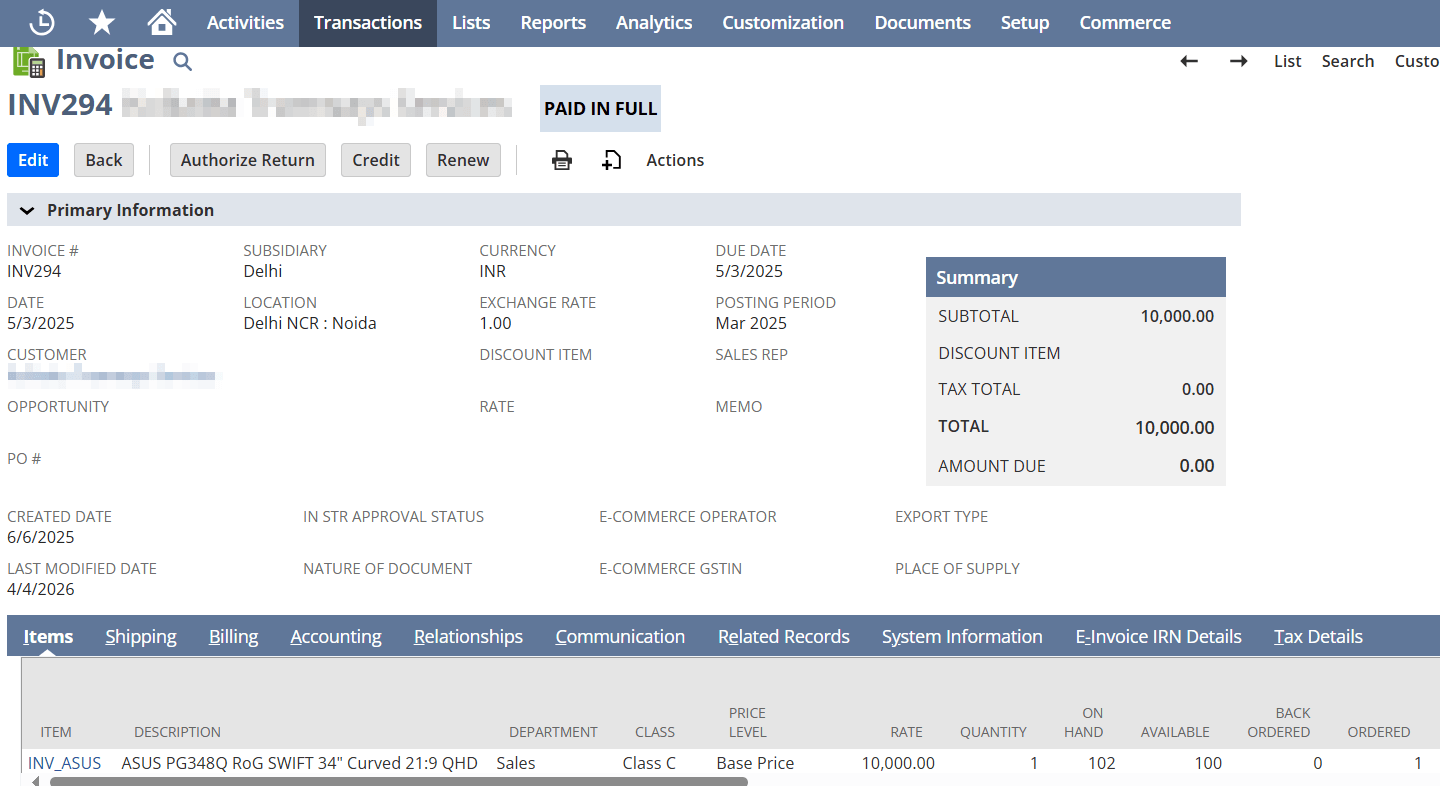This screenshot has height=786, width=1440.
Task: Open the Customize dropdown at top right
Action: click(1416, 61)
